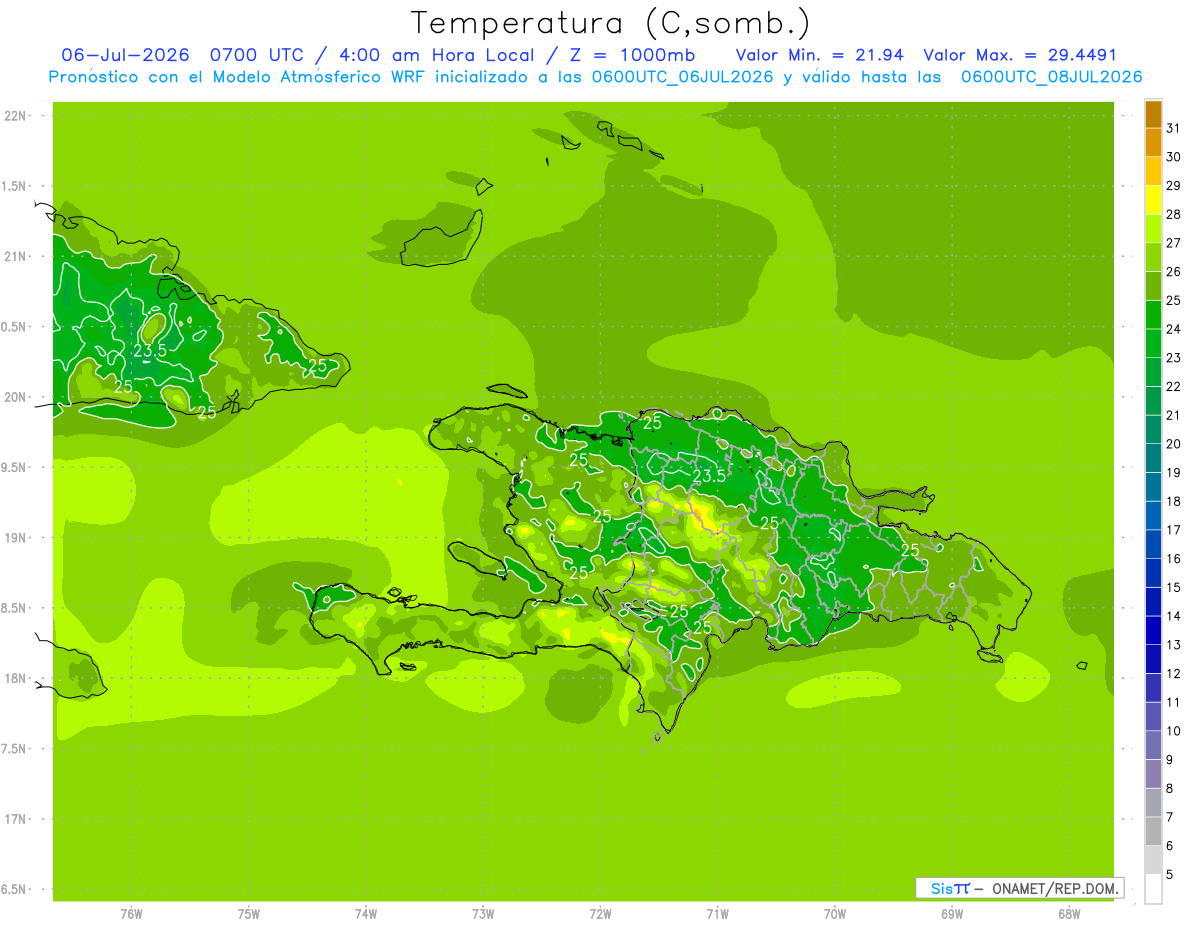Image resolution: width=1200 pixels, height=927 pixels.
Task: Click the "72W" longitude axis label
Action: (600, 914)
